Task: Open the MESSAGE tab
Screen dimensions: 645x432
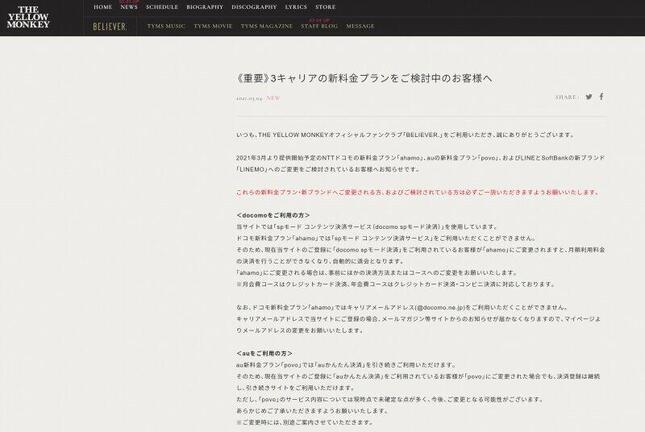Action: [360, 26]
